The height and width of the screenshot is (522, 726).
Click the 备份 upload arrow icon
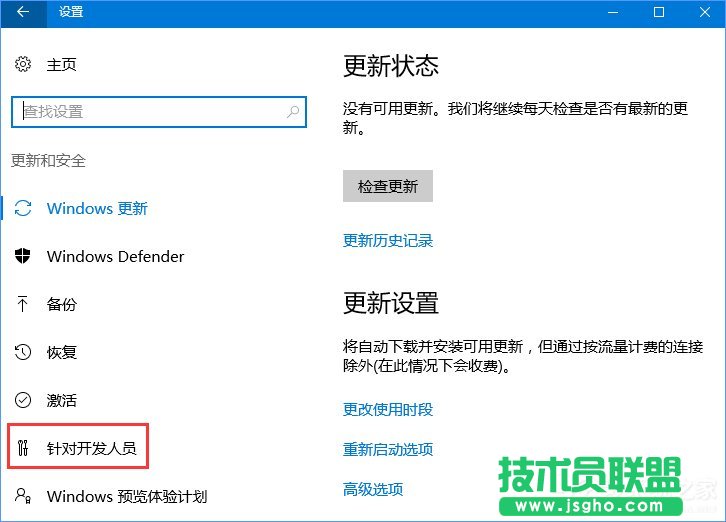pos(22,304)
